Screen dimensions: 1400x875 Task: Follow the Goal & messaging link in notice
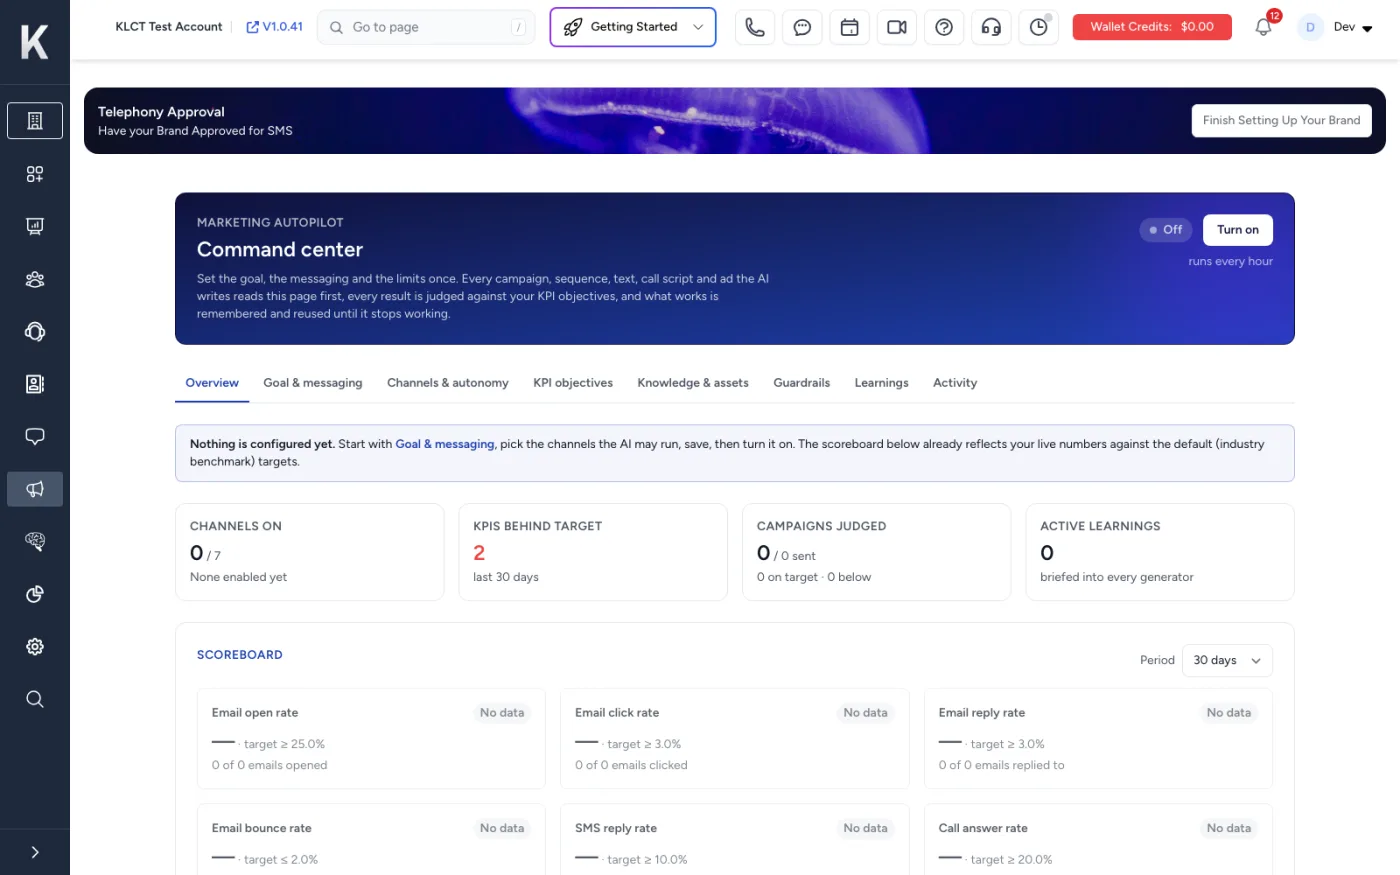445,444
